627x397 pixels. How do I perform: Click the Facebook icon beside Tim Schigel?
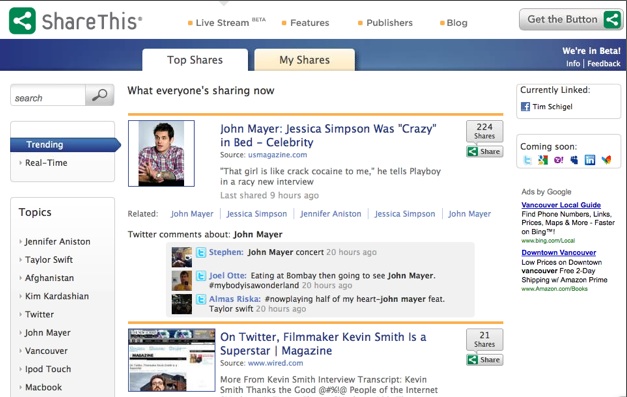pos(525,106)
